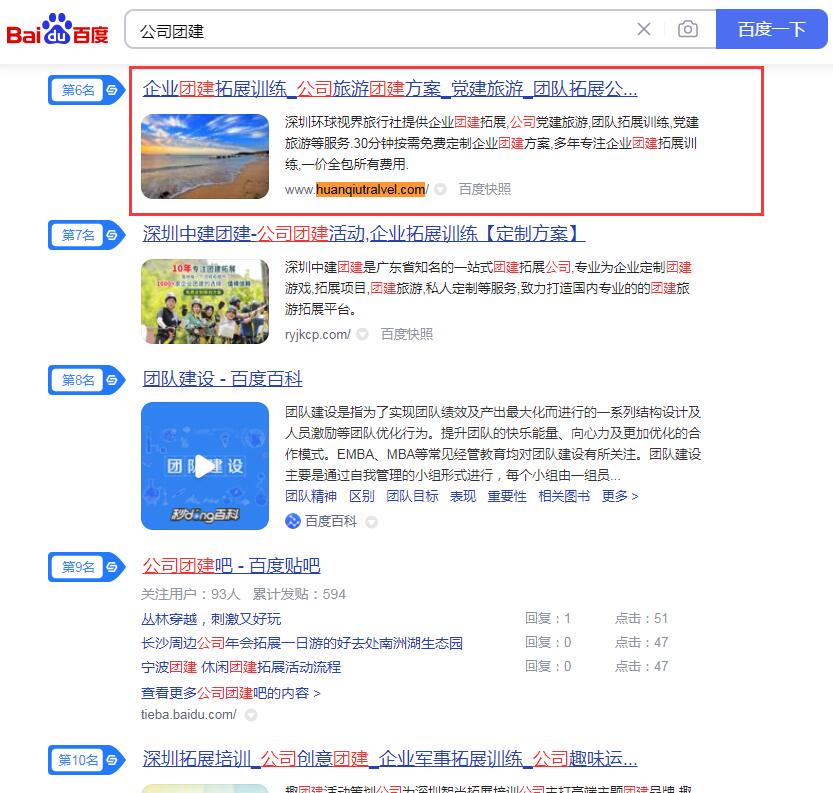The image size is (833, 793).
Task: Click the 第7名 rank badge
Action: click(86, 235)
